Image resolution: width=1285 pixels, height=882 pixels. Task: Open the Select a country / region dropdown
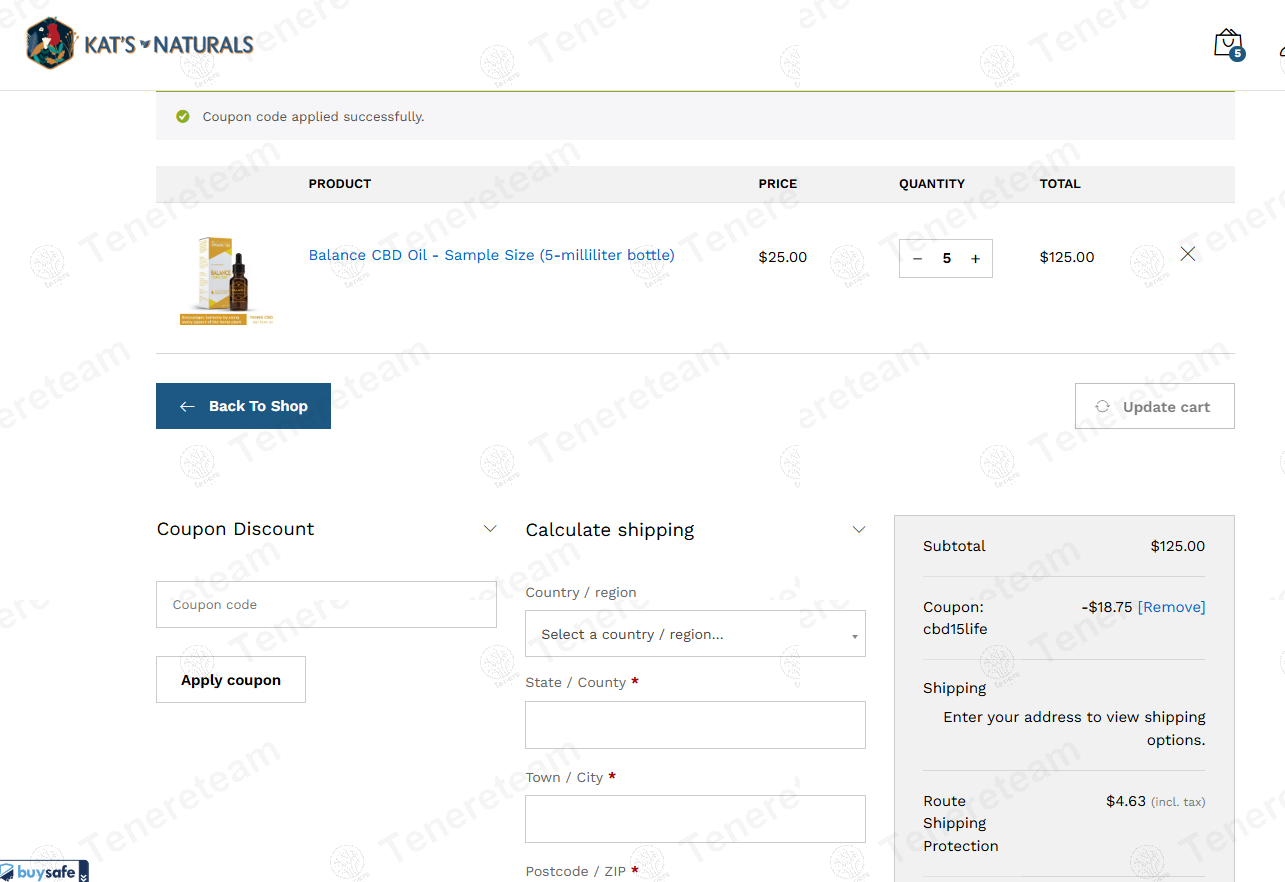click(695, 634)
